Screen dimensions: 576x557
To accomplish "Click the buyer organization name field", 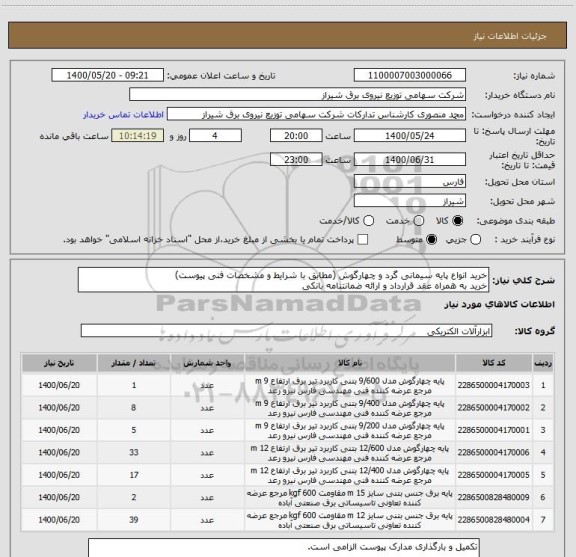I will 297,95.
